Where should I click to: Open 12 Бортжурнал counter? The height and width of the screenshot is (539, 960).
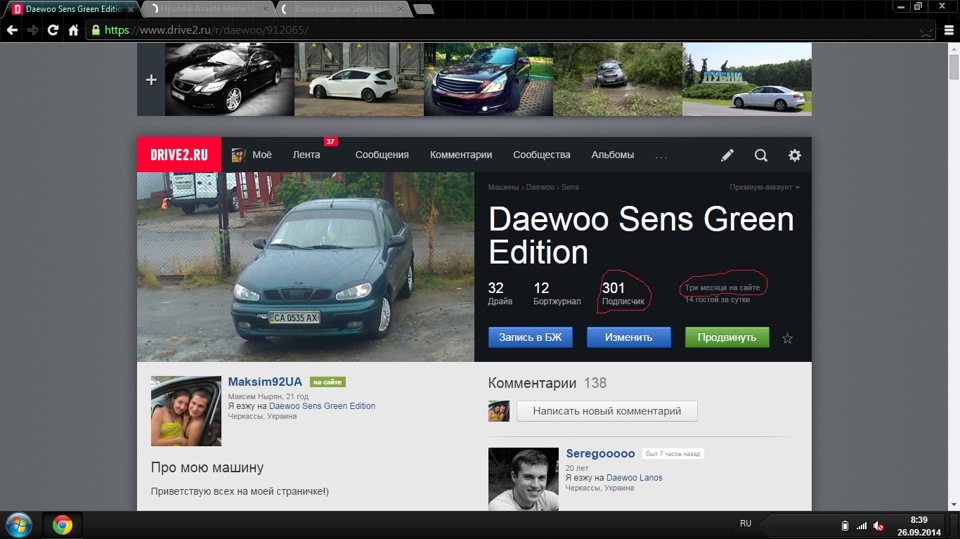(557, 293)
